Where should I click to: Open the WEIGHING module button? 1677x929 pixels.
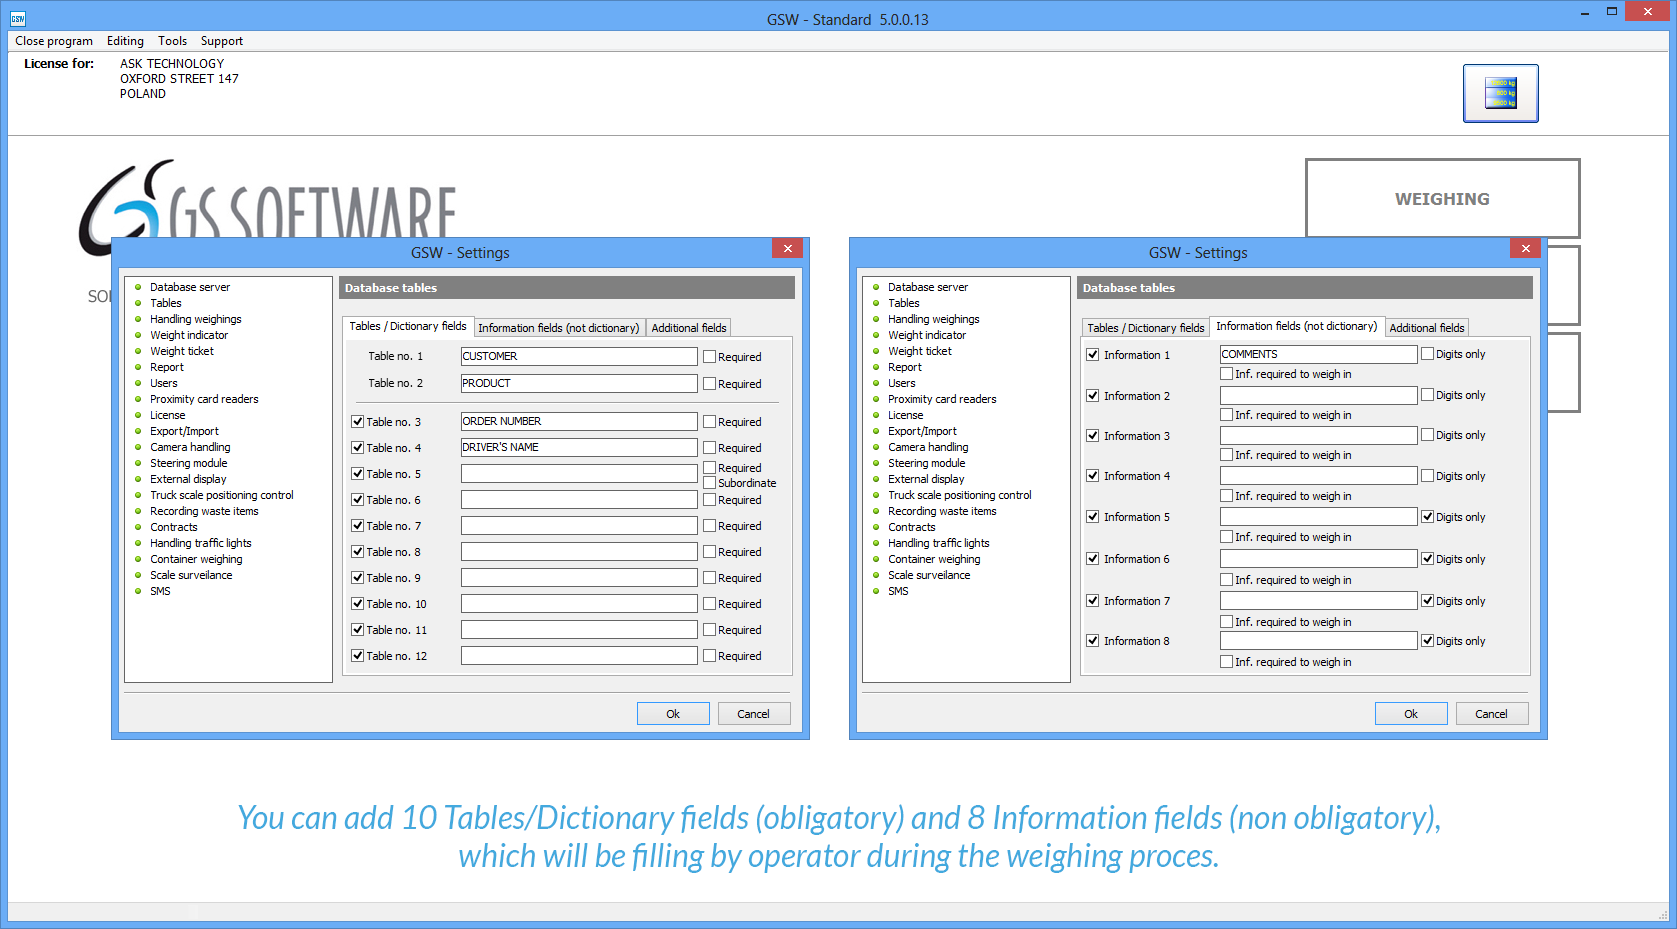tap(1441, 199)
